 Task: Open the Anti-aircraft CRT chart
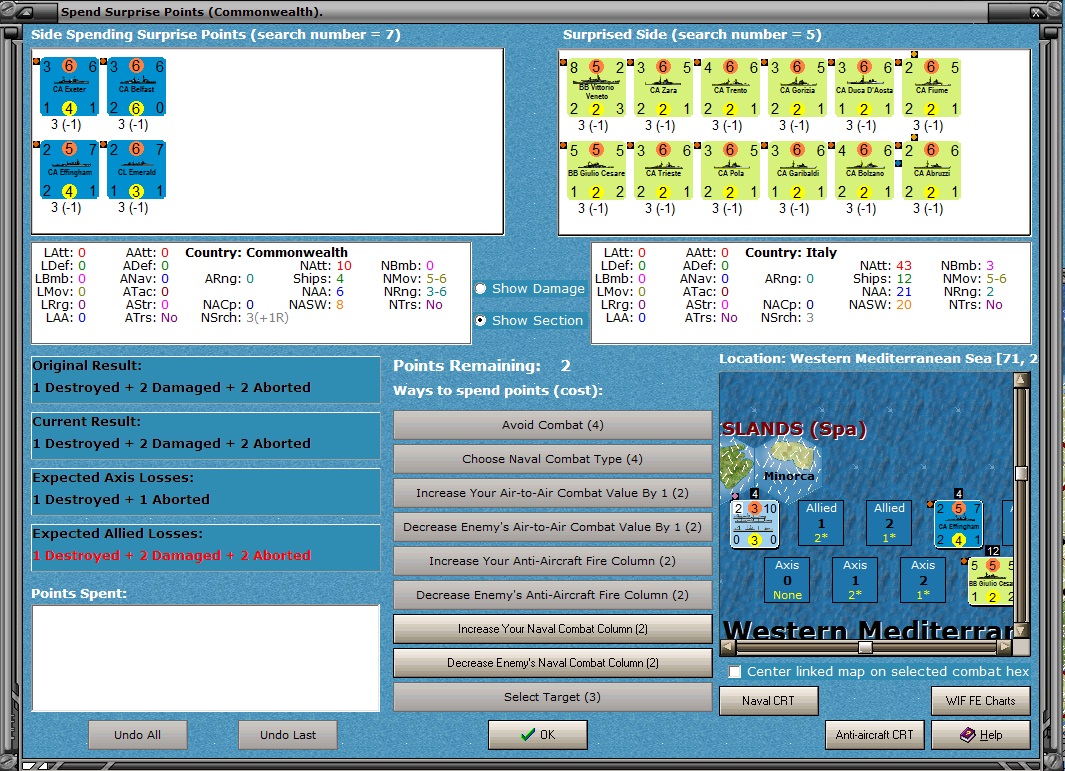point(874,735)
